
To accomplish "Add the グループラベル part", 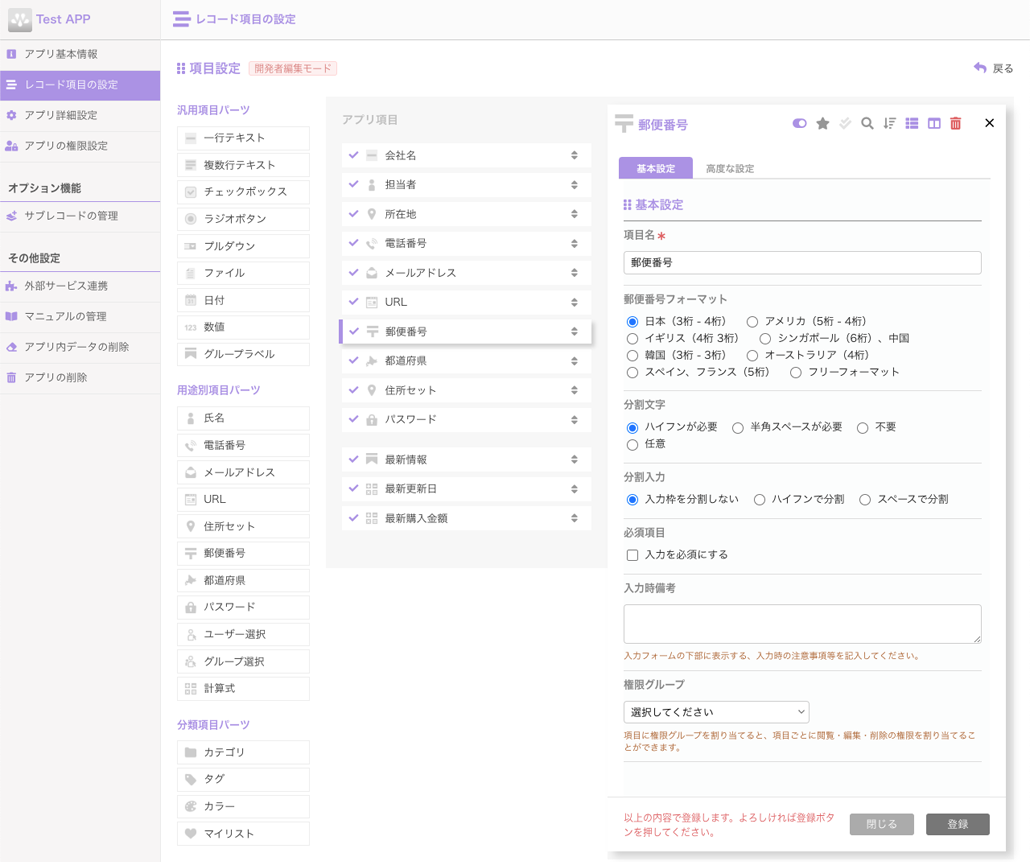I will point(243,354).
